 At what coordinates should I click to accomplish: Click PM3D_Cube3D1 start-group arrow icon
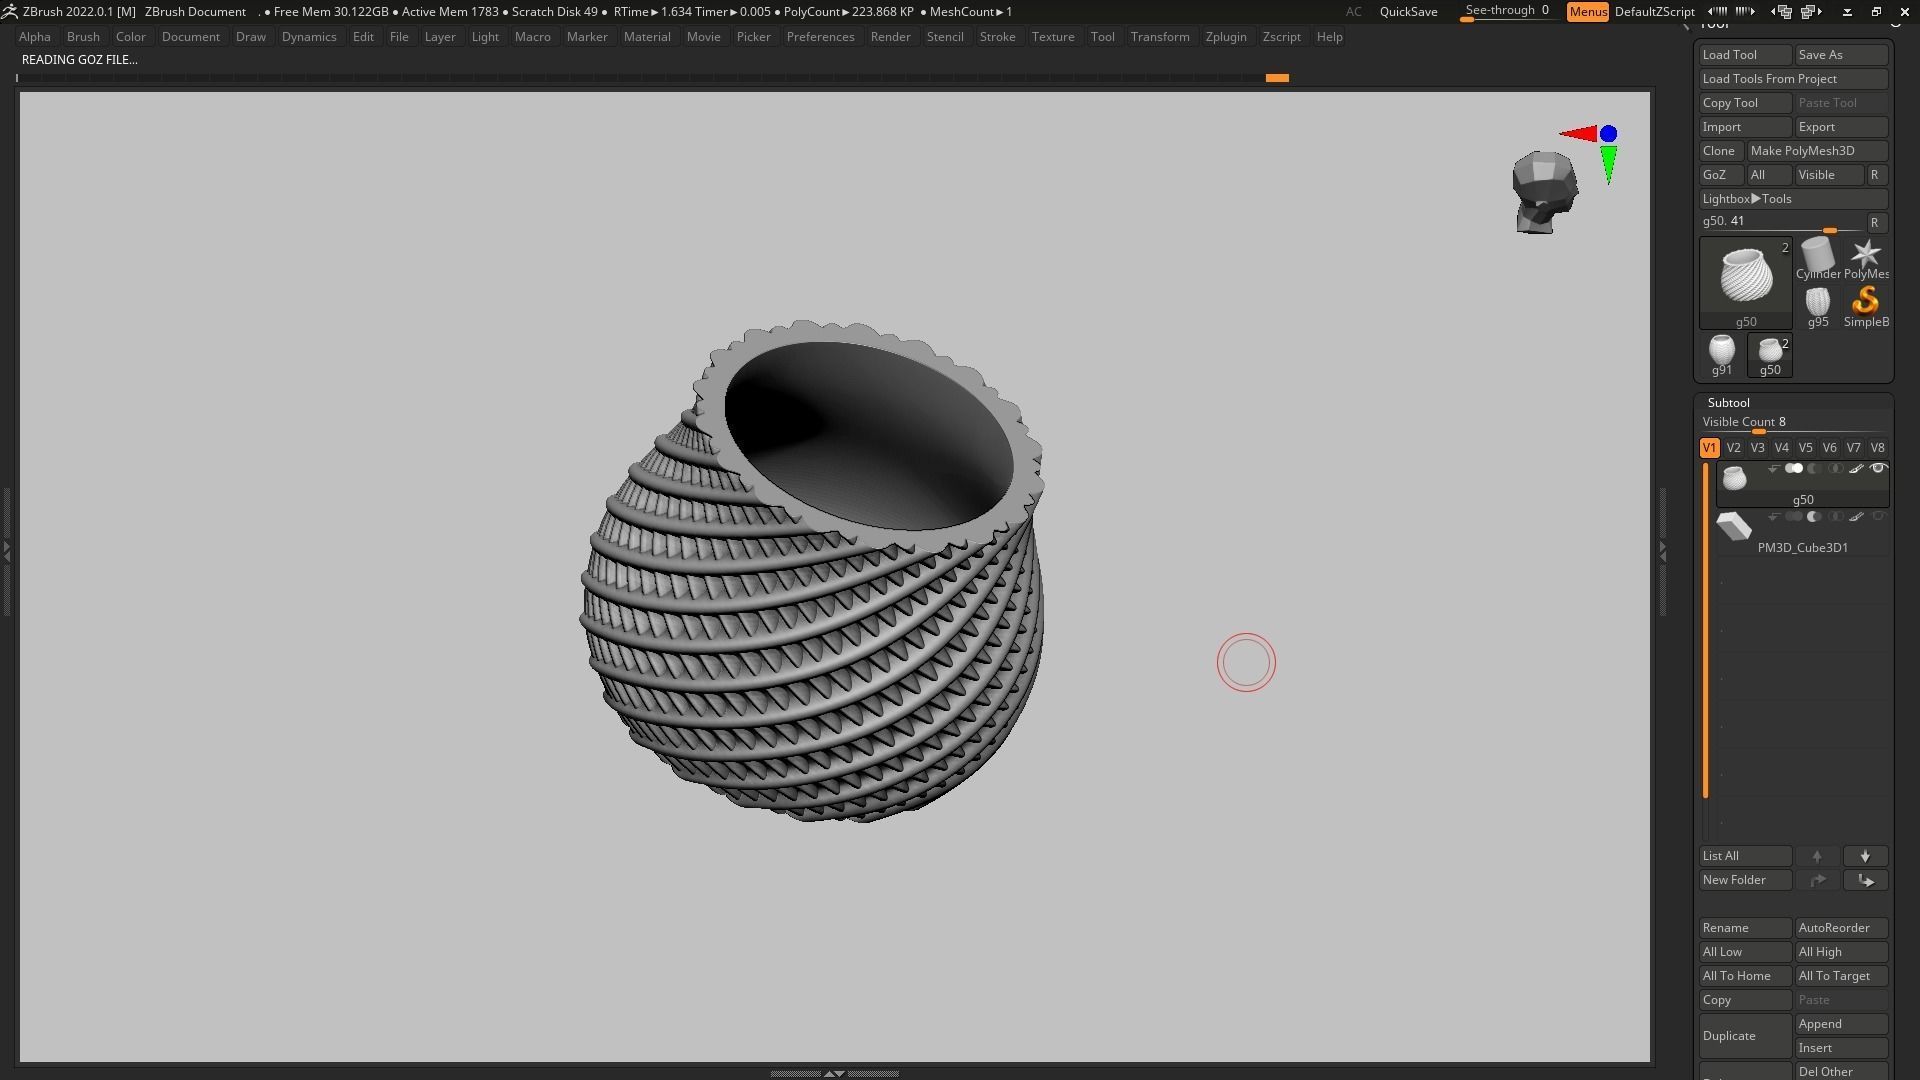pyautogui.click(x=1772, y=517)
